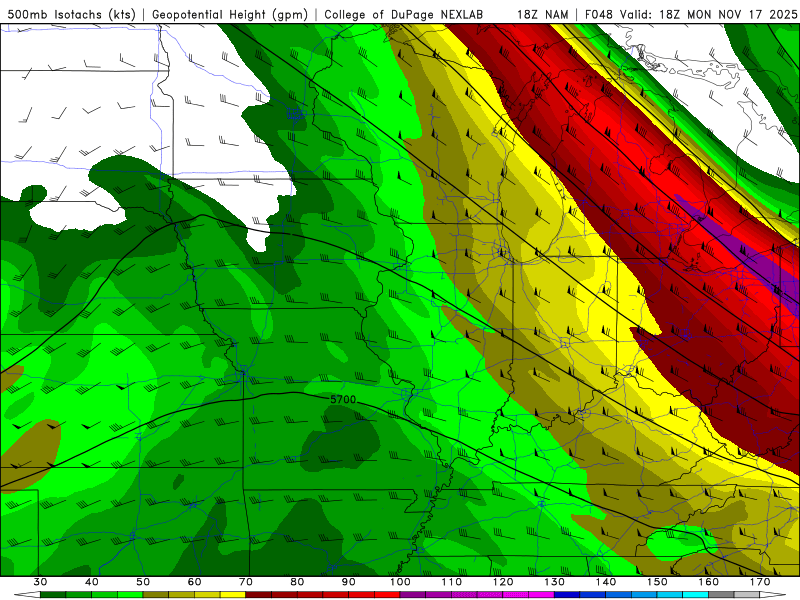Click 'College of DuPage NEXLAB' in the header
Viewport: 800px width, 600px height.
click(x=404, y=14)
